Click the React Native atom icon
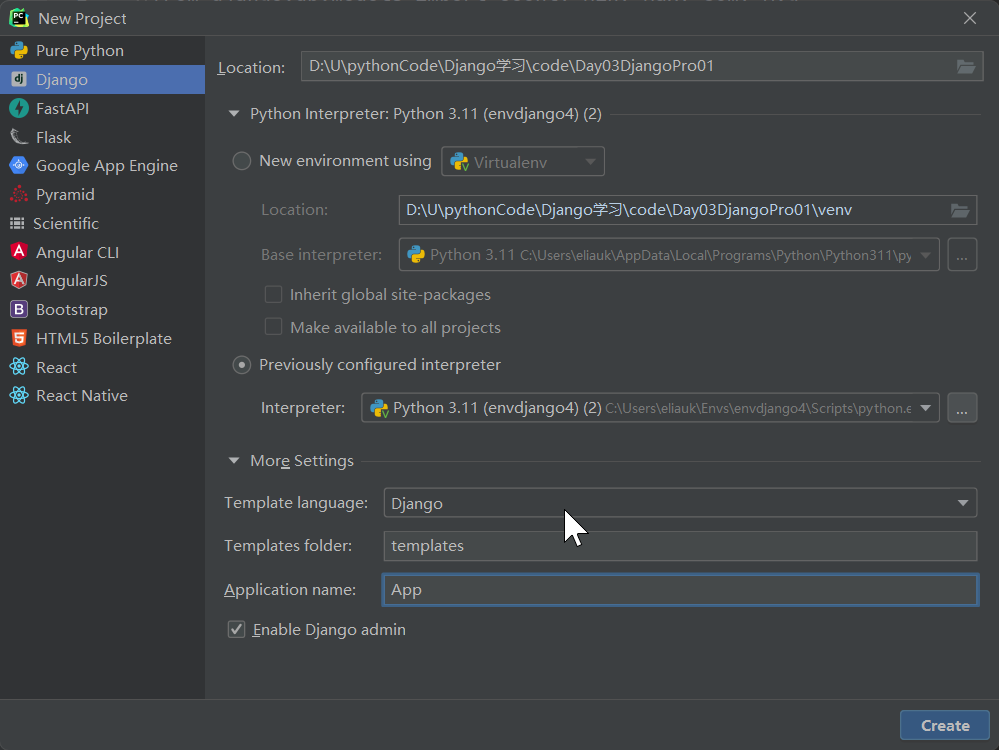 (19, 395)
